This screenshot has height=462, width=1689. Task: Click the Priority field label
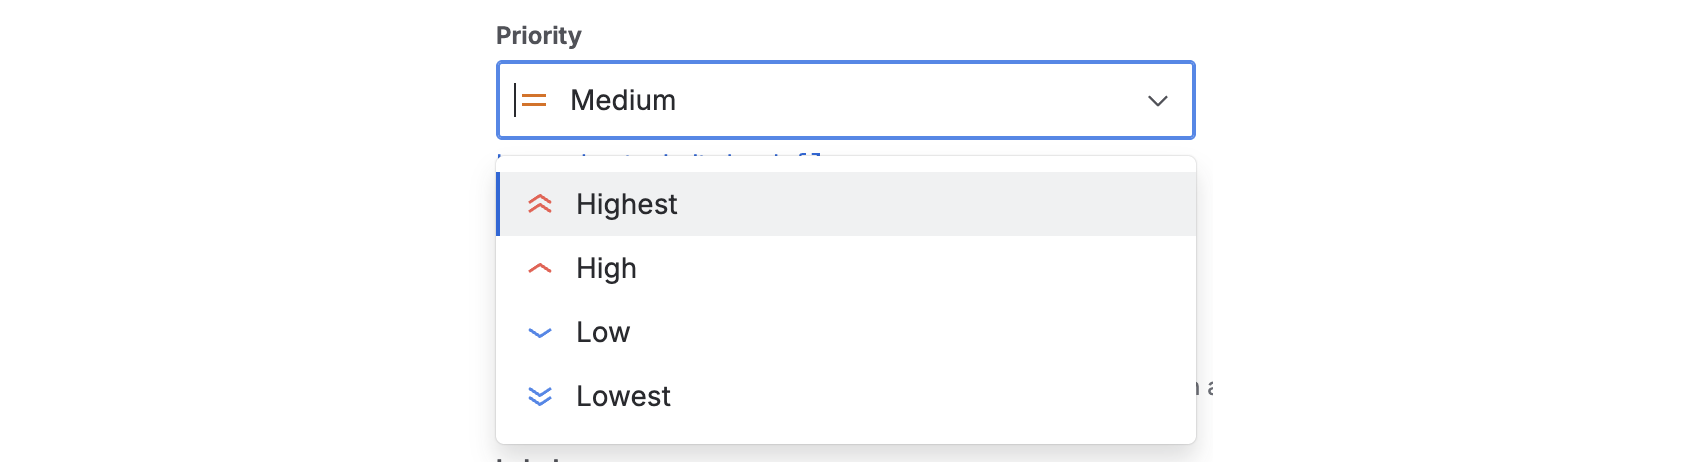[x=539, y=36]
